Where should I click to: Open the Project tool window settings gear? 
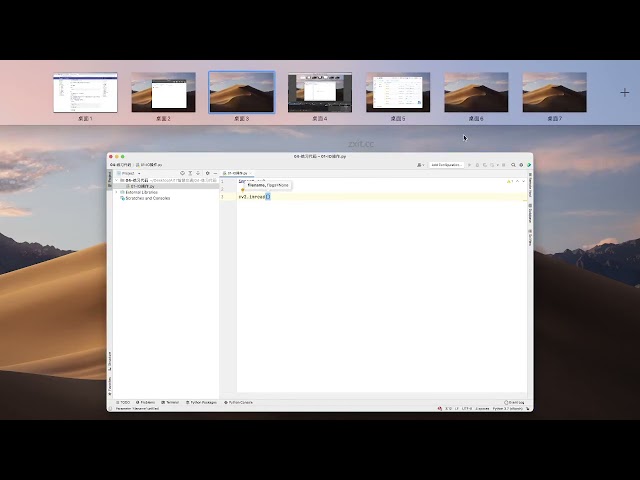click(207, 173)
